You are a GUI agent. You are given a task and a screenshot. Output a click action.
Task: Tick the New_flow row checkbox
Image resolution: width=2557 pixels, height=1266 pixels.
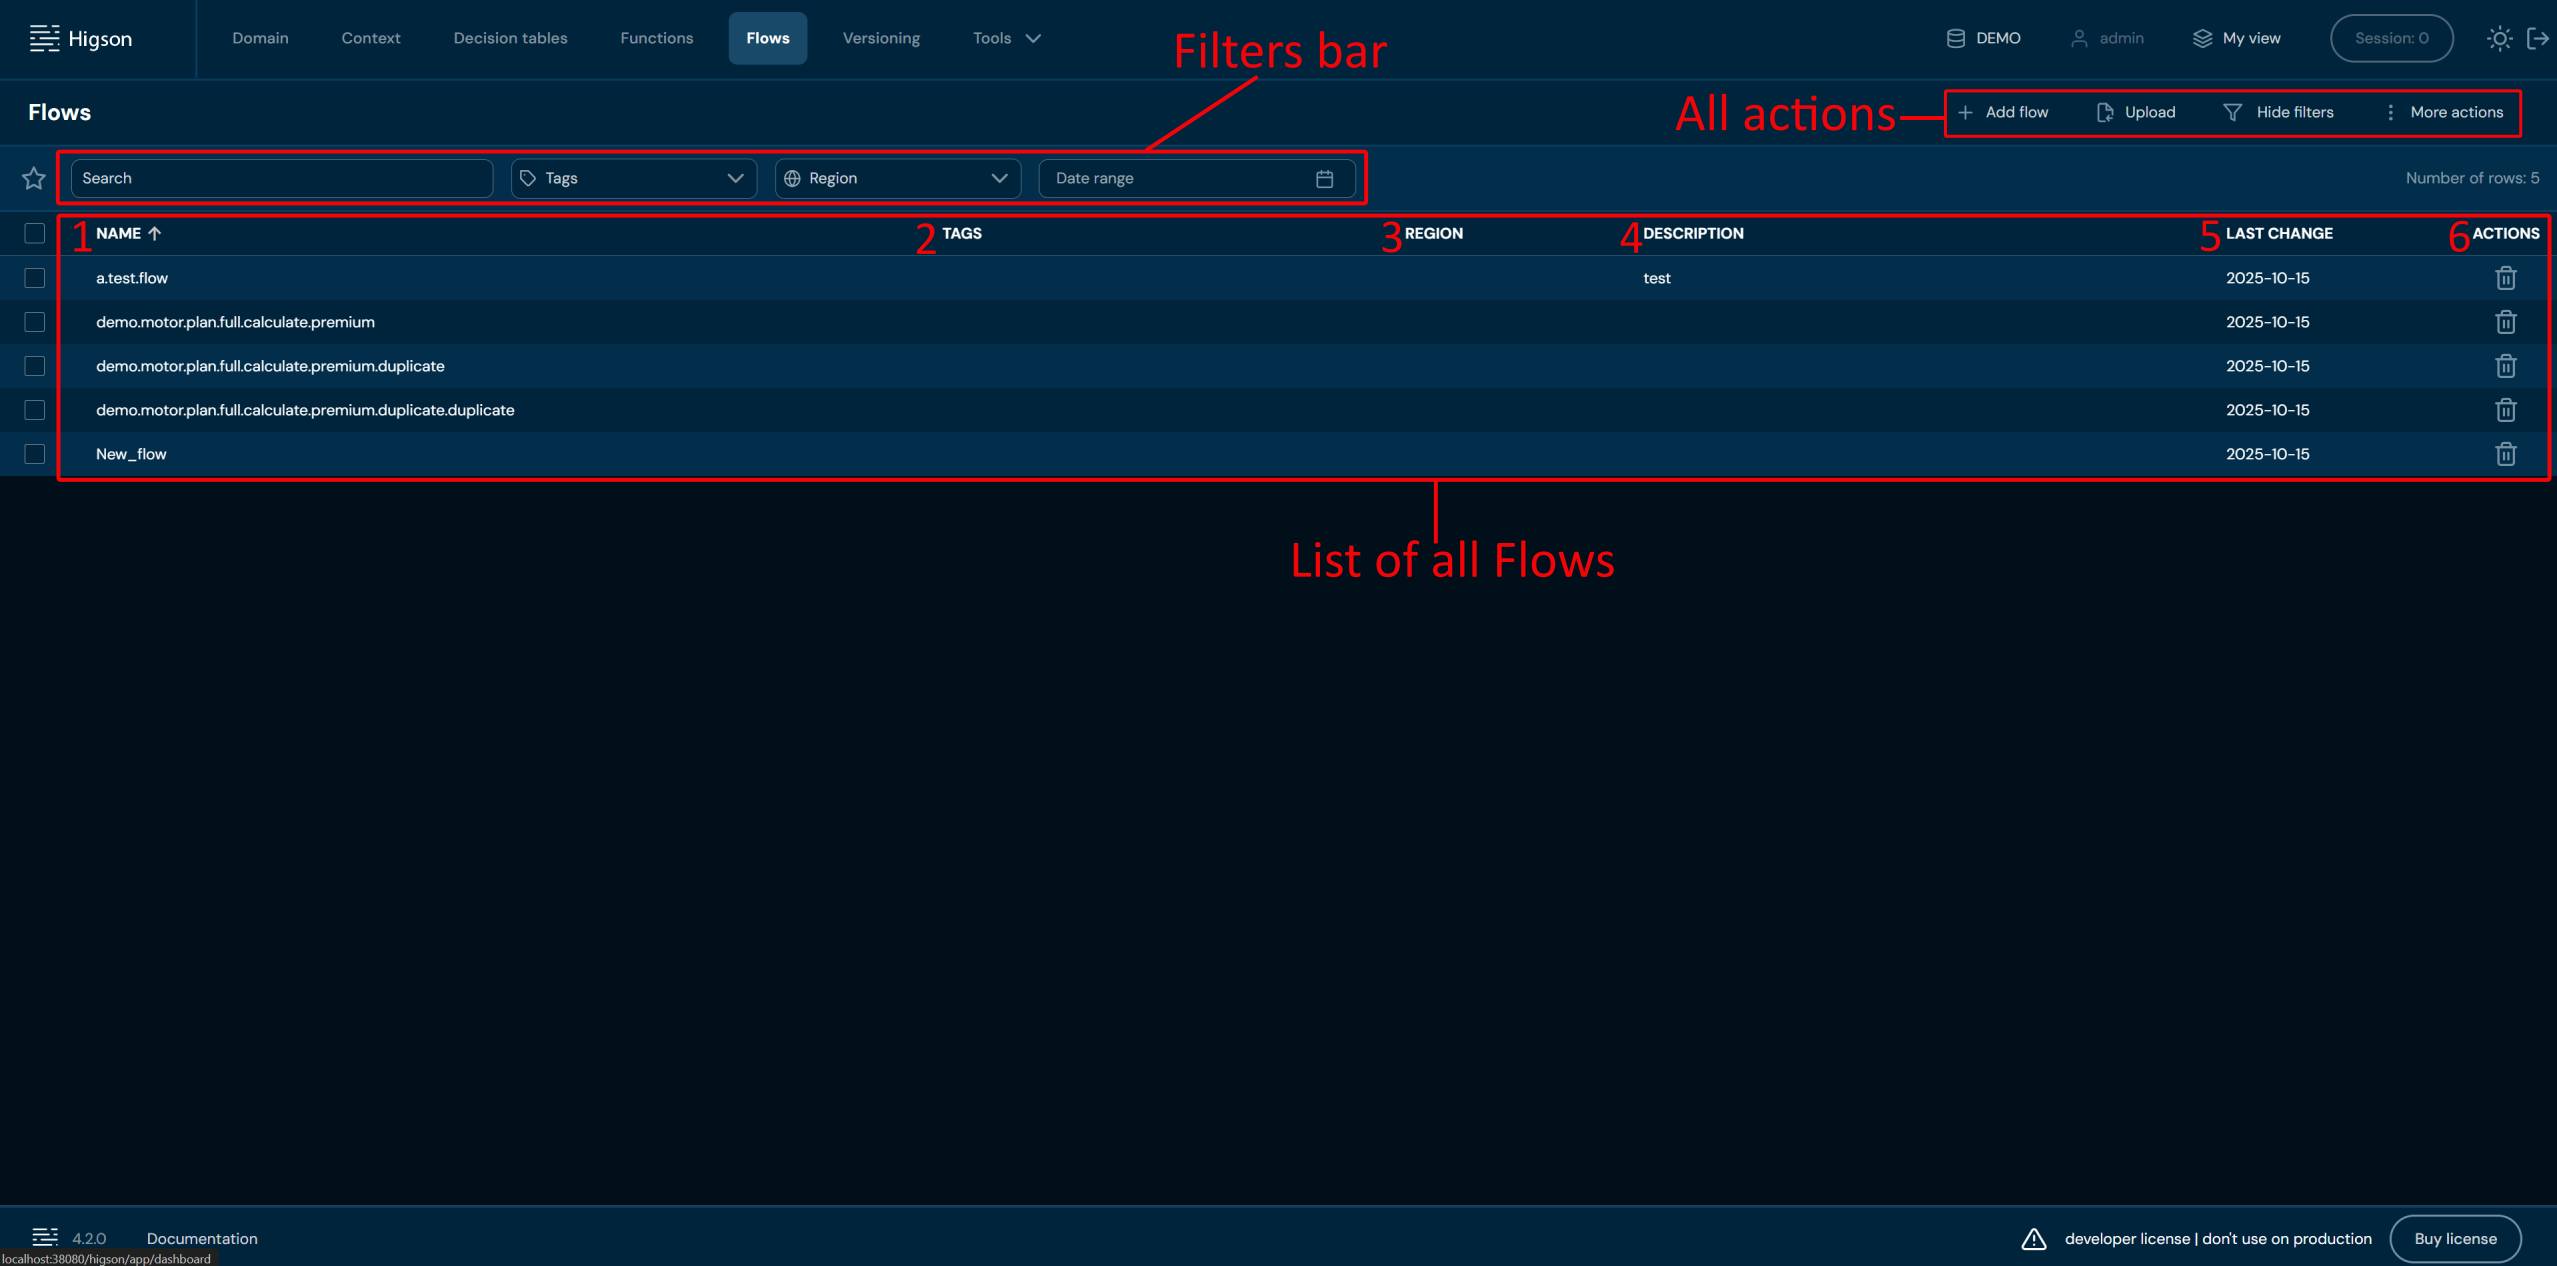(35, 454)
